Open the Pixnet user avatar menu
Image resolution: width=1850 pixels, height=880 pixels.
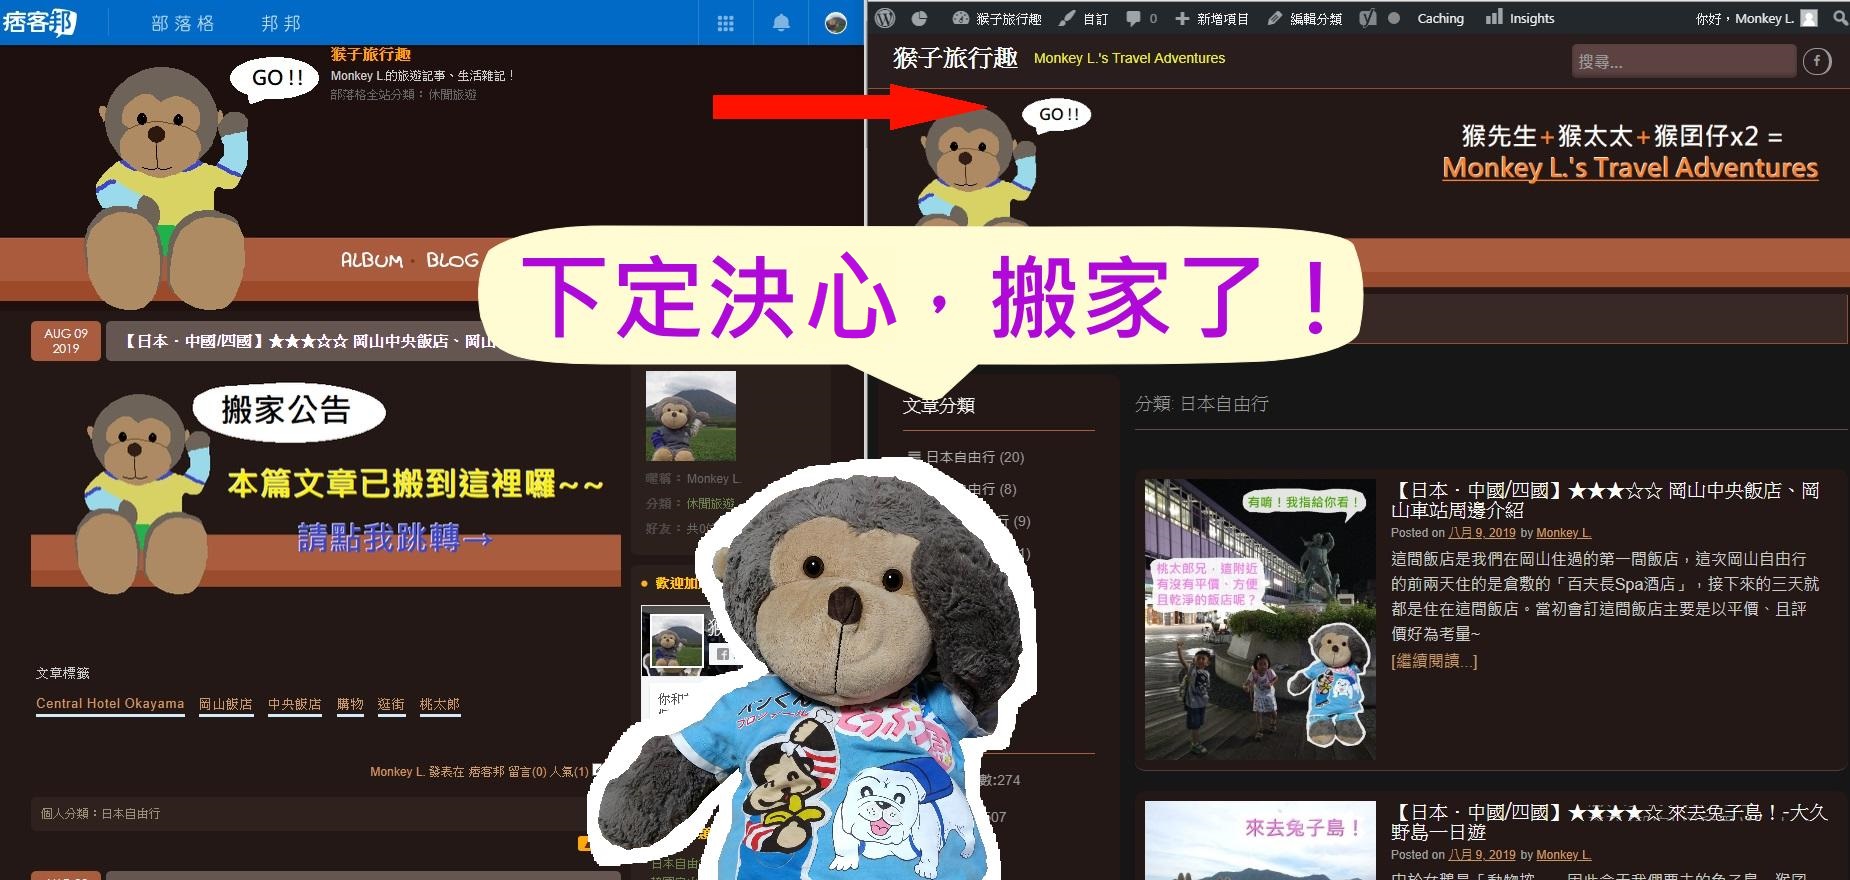click(835, 23)
